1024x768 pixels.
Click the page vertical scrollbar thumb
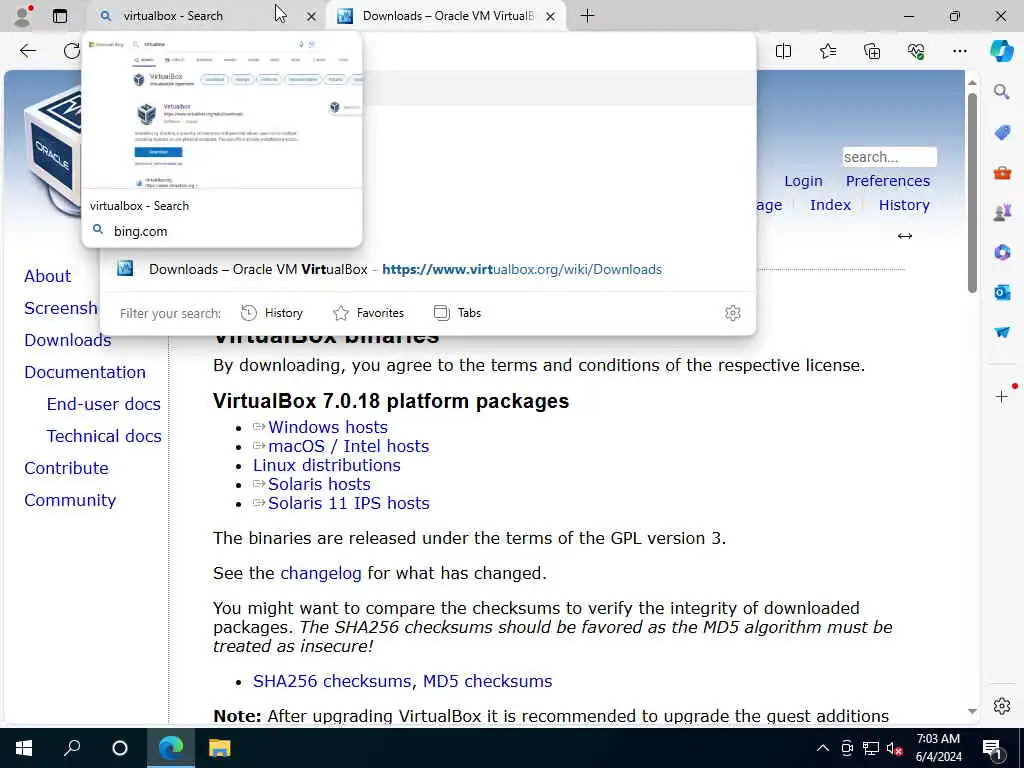tap(972, 193)
